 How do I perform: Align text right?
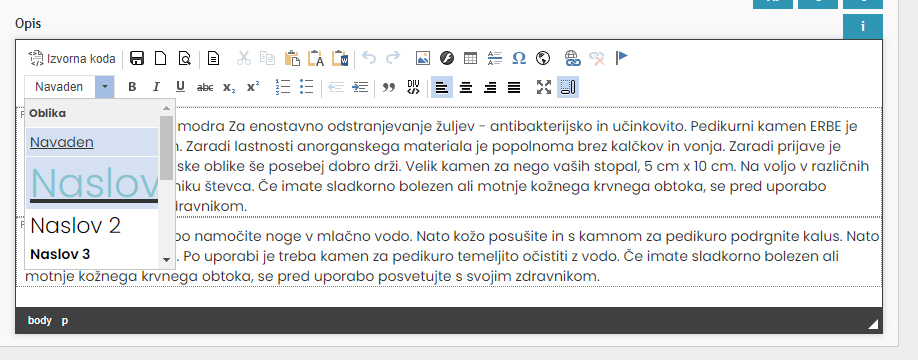pos(490,87)
